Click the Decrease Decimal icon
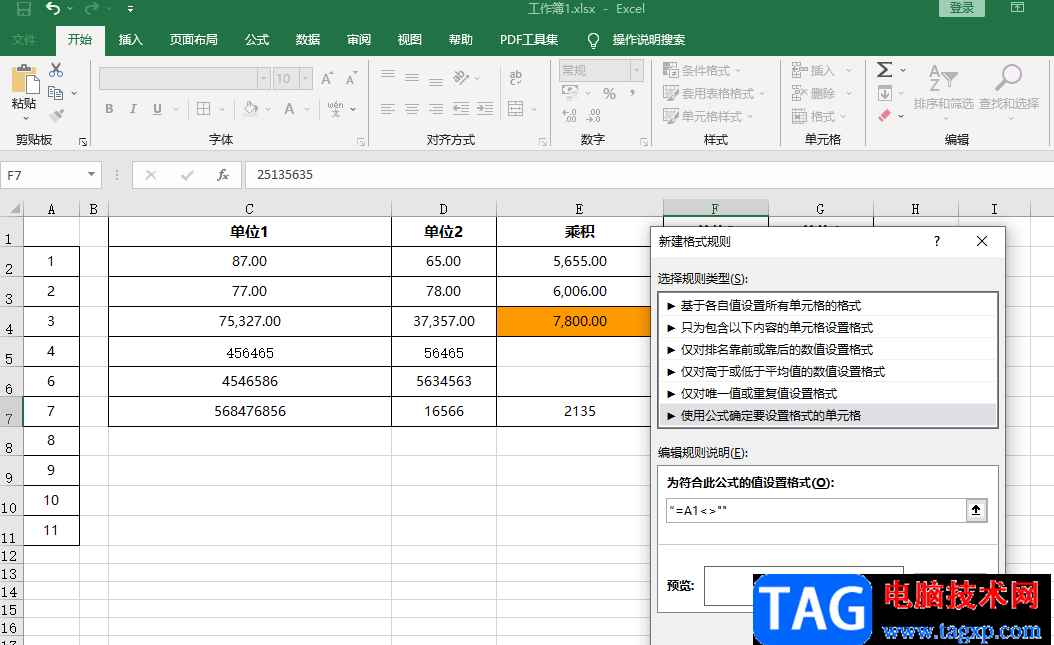Viewport: 1054px width, 645px height. (x=594, y=116)
